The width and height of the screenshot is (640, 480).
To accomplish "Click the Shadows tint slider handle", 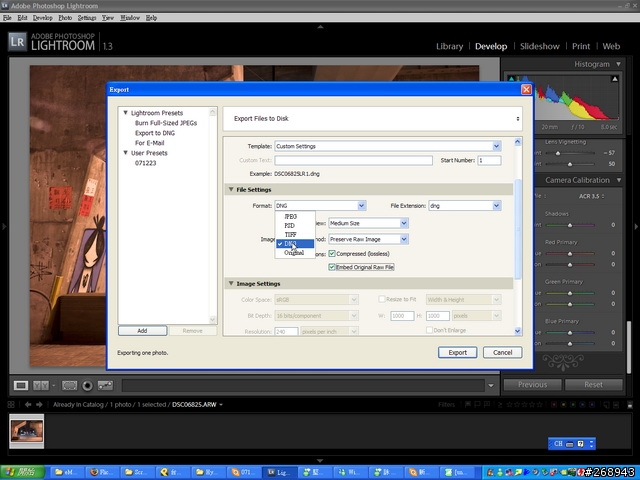I will coord(570,225).
